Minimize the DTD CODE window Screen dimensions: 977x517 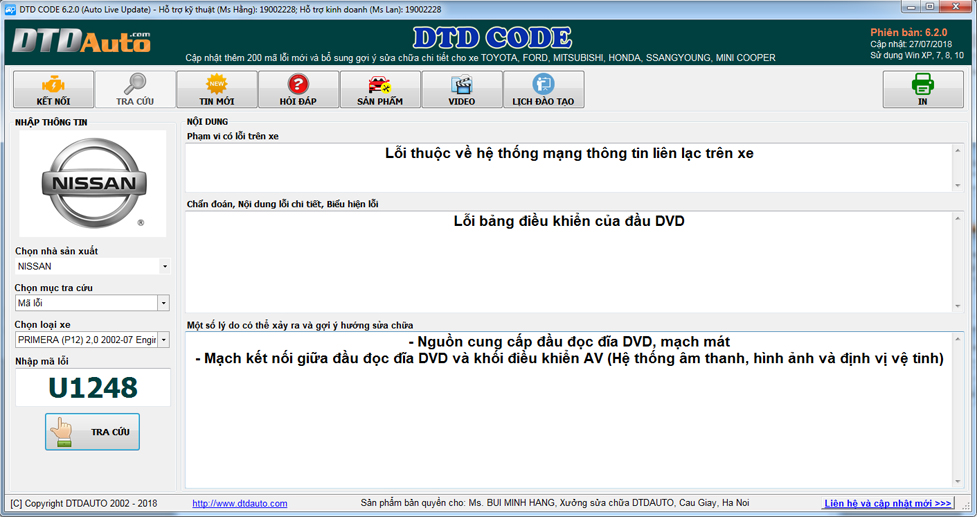tap(910, 6)
